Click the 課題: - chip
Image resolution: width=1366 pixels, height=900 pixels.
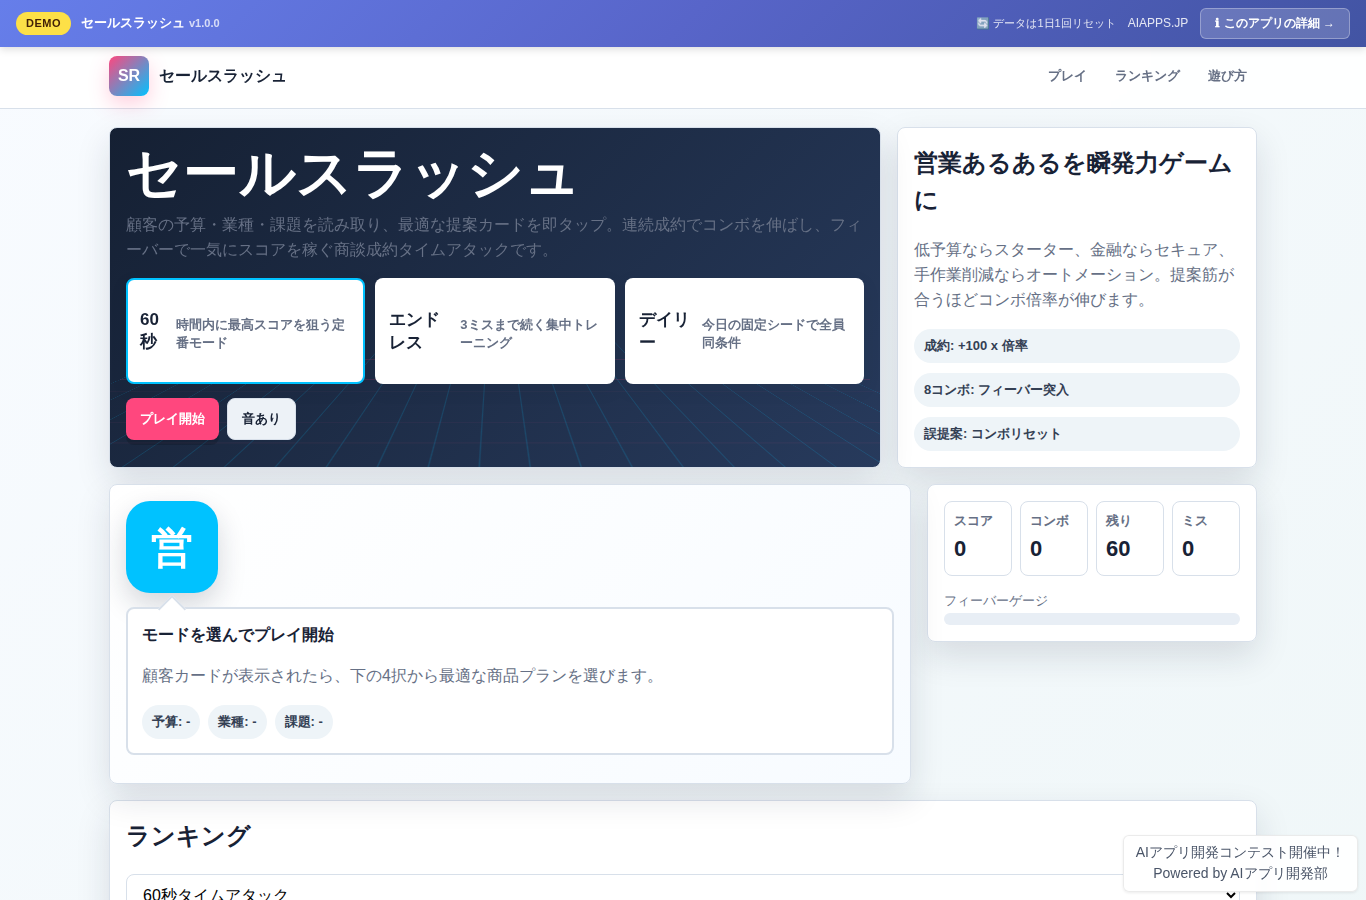click(x=304, y=722)
